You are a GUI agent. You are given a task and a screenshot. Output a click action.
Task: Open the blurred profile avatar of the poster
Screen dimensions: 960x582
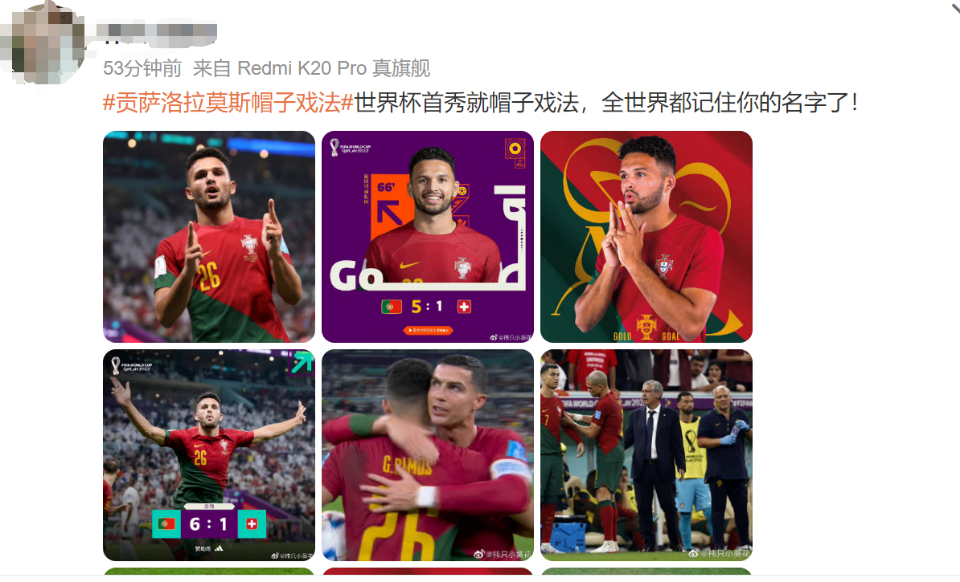(x=42, y=42)
